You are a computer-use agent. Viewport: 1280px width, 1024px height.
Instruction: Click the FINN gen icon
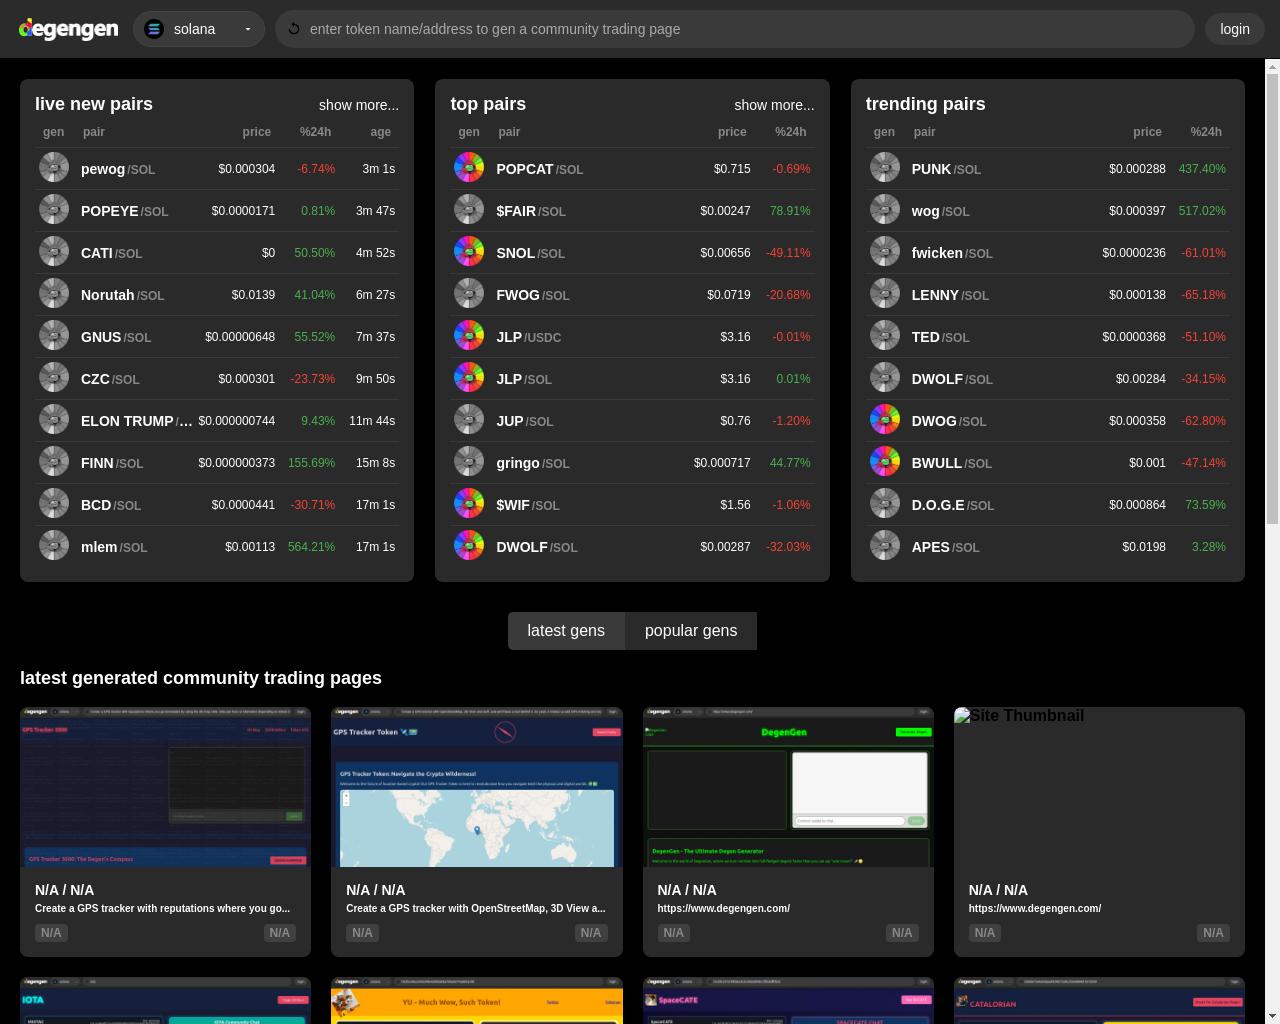coord(54,461)
